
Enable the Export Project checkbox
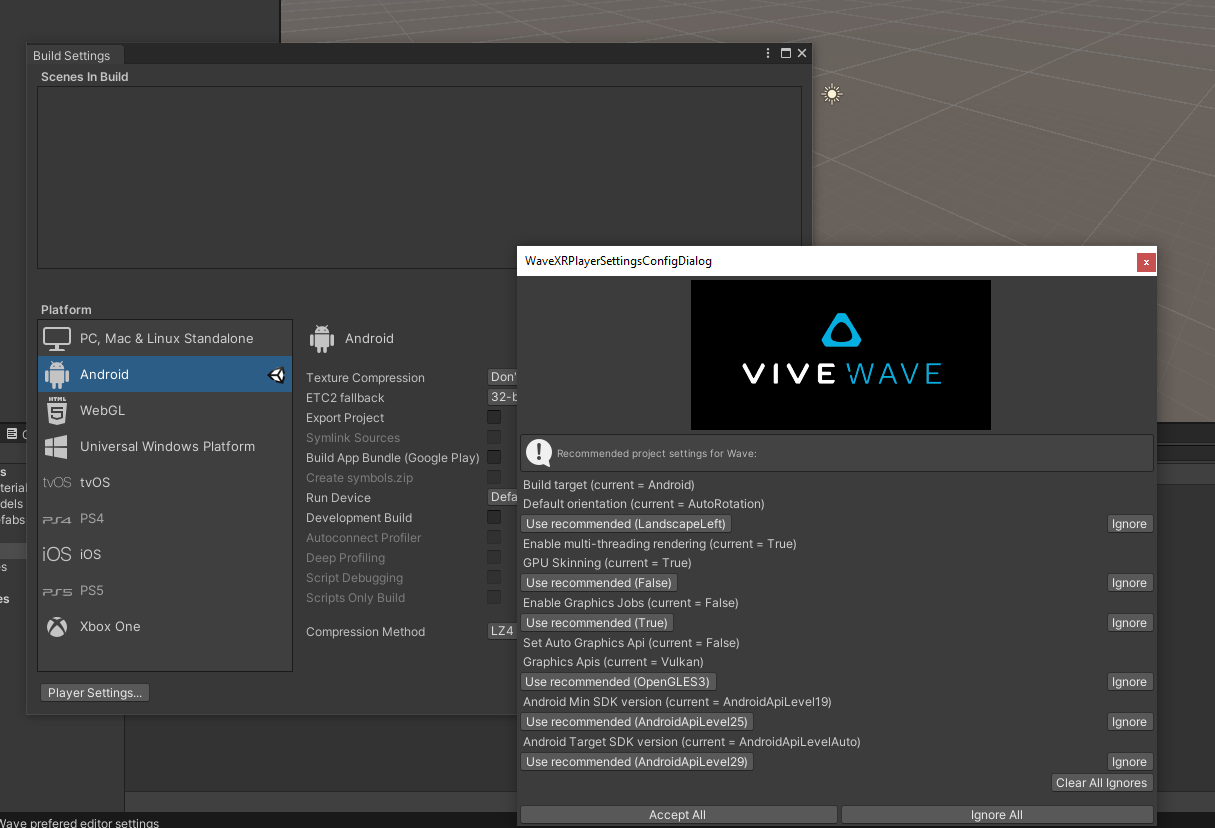494,417
